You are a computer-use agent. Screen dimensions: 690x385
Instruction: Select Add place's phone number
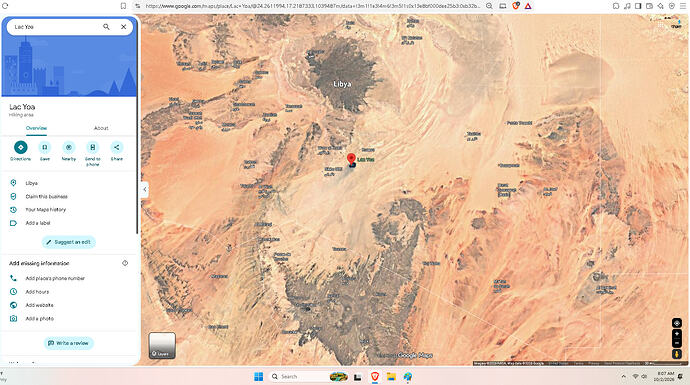click(x=70, y=278)
